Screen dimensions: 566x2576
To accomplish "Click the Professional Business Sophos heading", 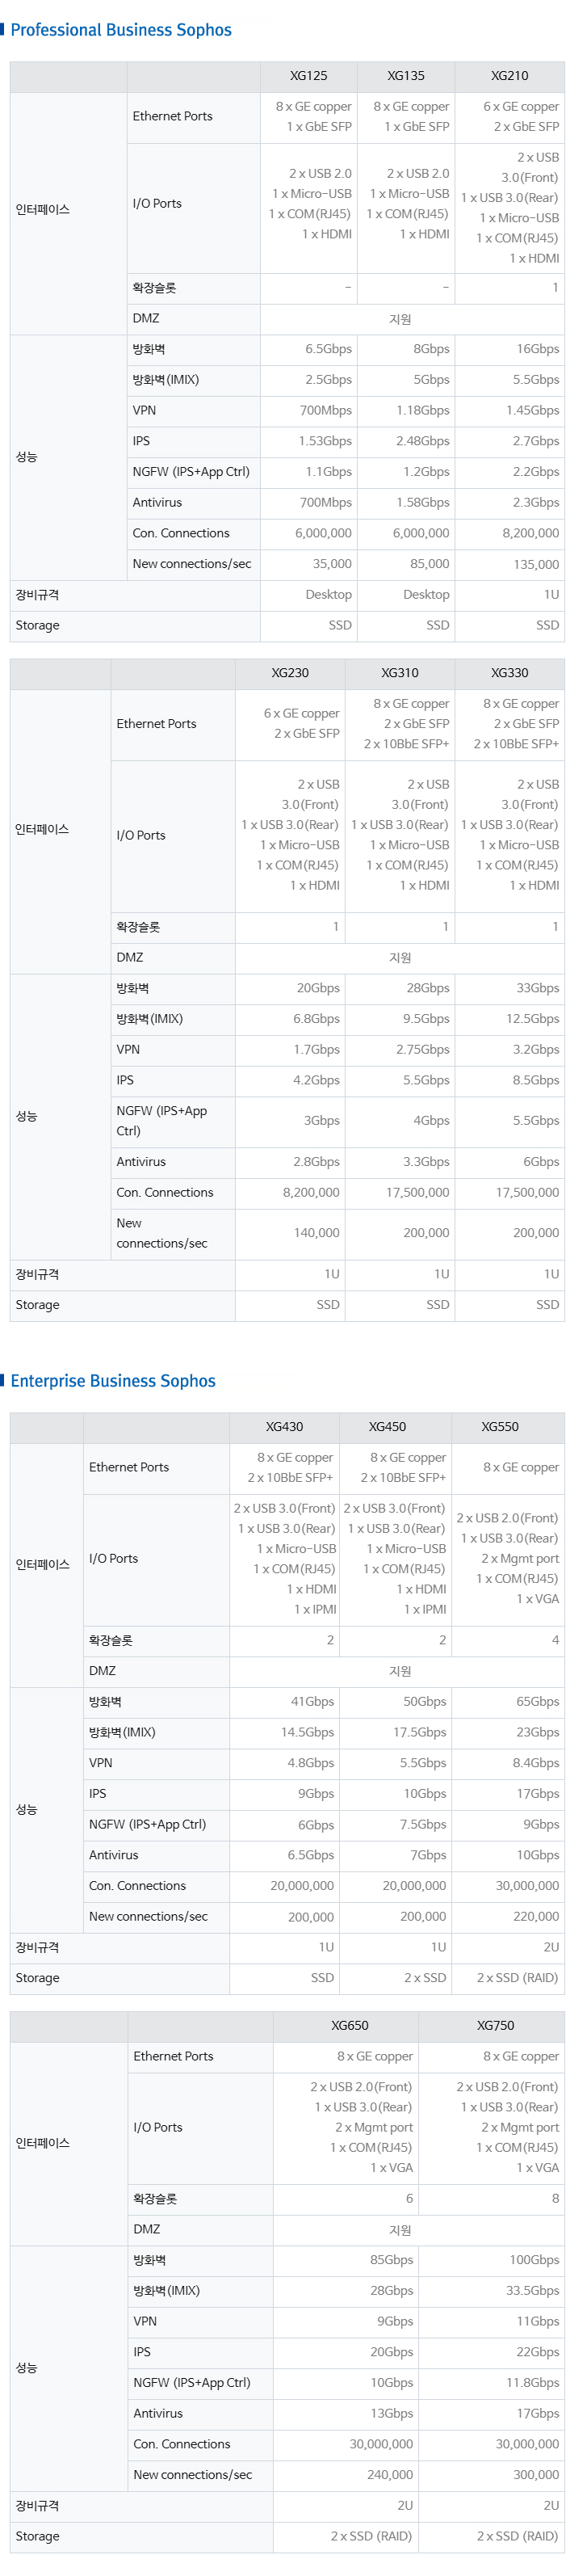I will point(121,30).
